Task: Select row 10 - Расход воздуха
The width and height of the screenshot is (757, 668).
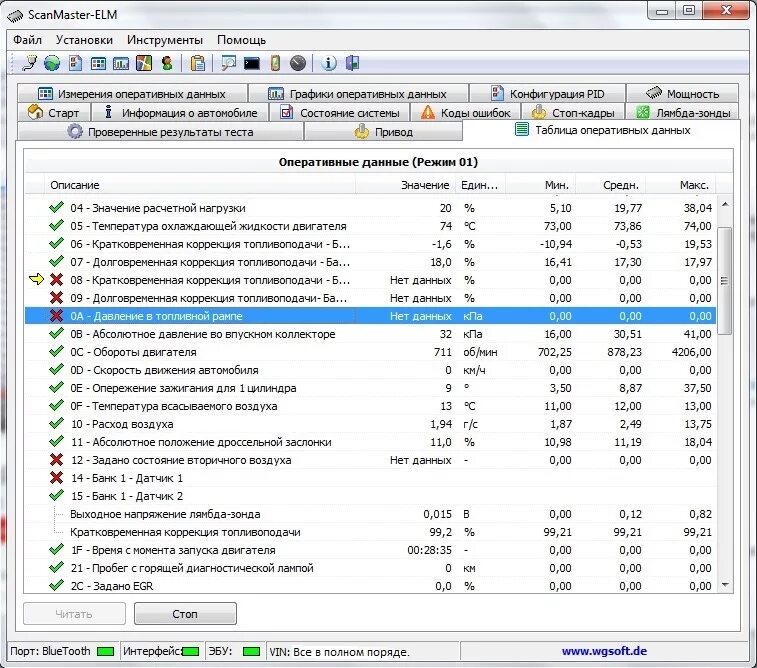Action: pos(370,424)
